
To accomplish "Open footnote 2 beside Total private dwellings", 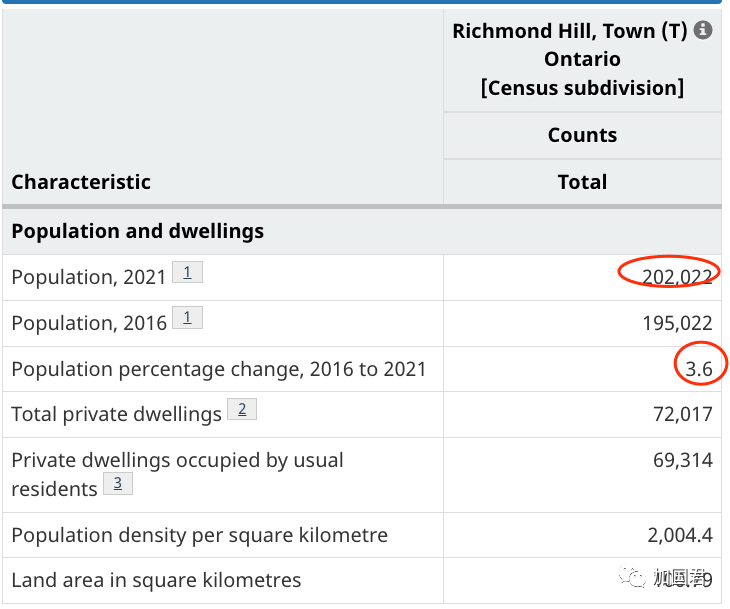I will point(242,409).
